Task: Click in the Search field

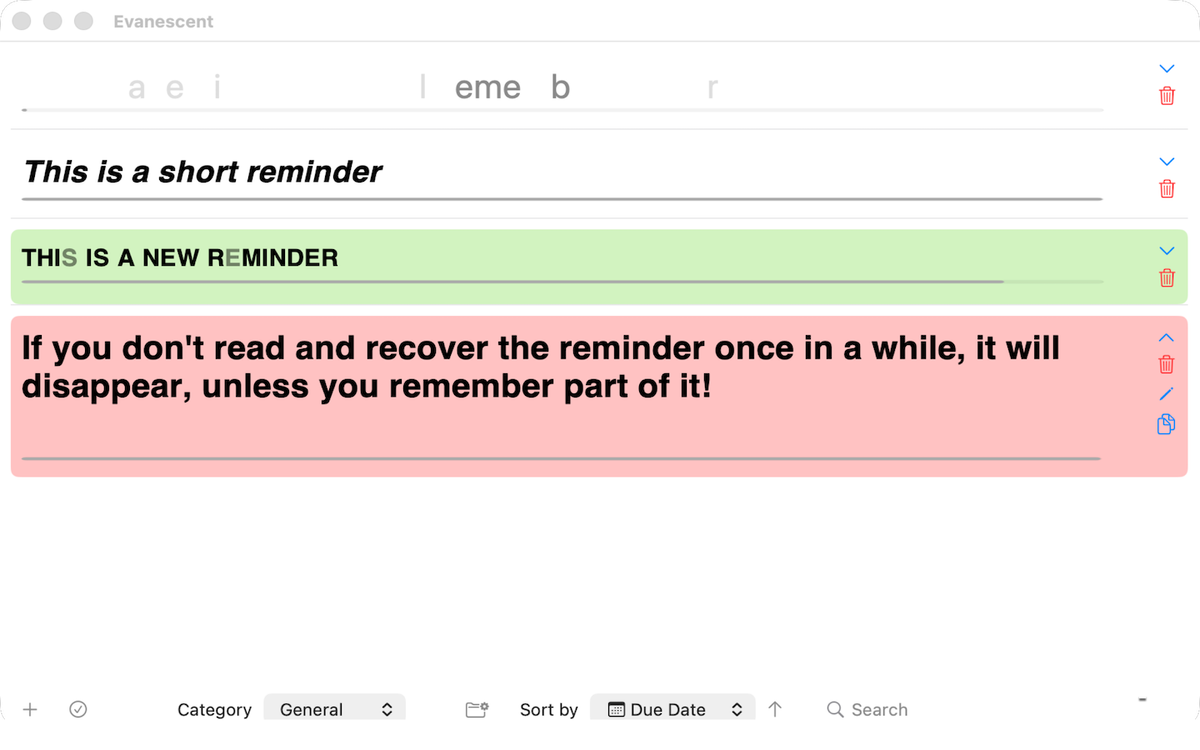Action: click(x=879, y=709)
